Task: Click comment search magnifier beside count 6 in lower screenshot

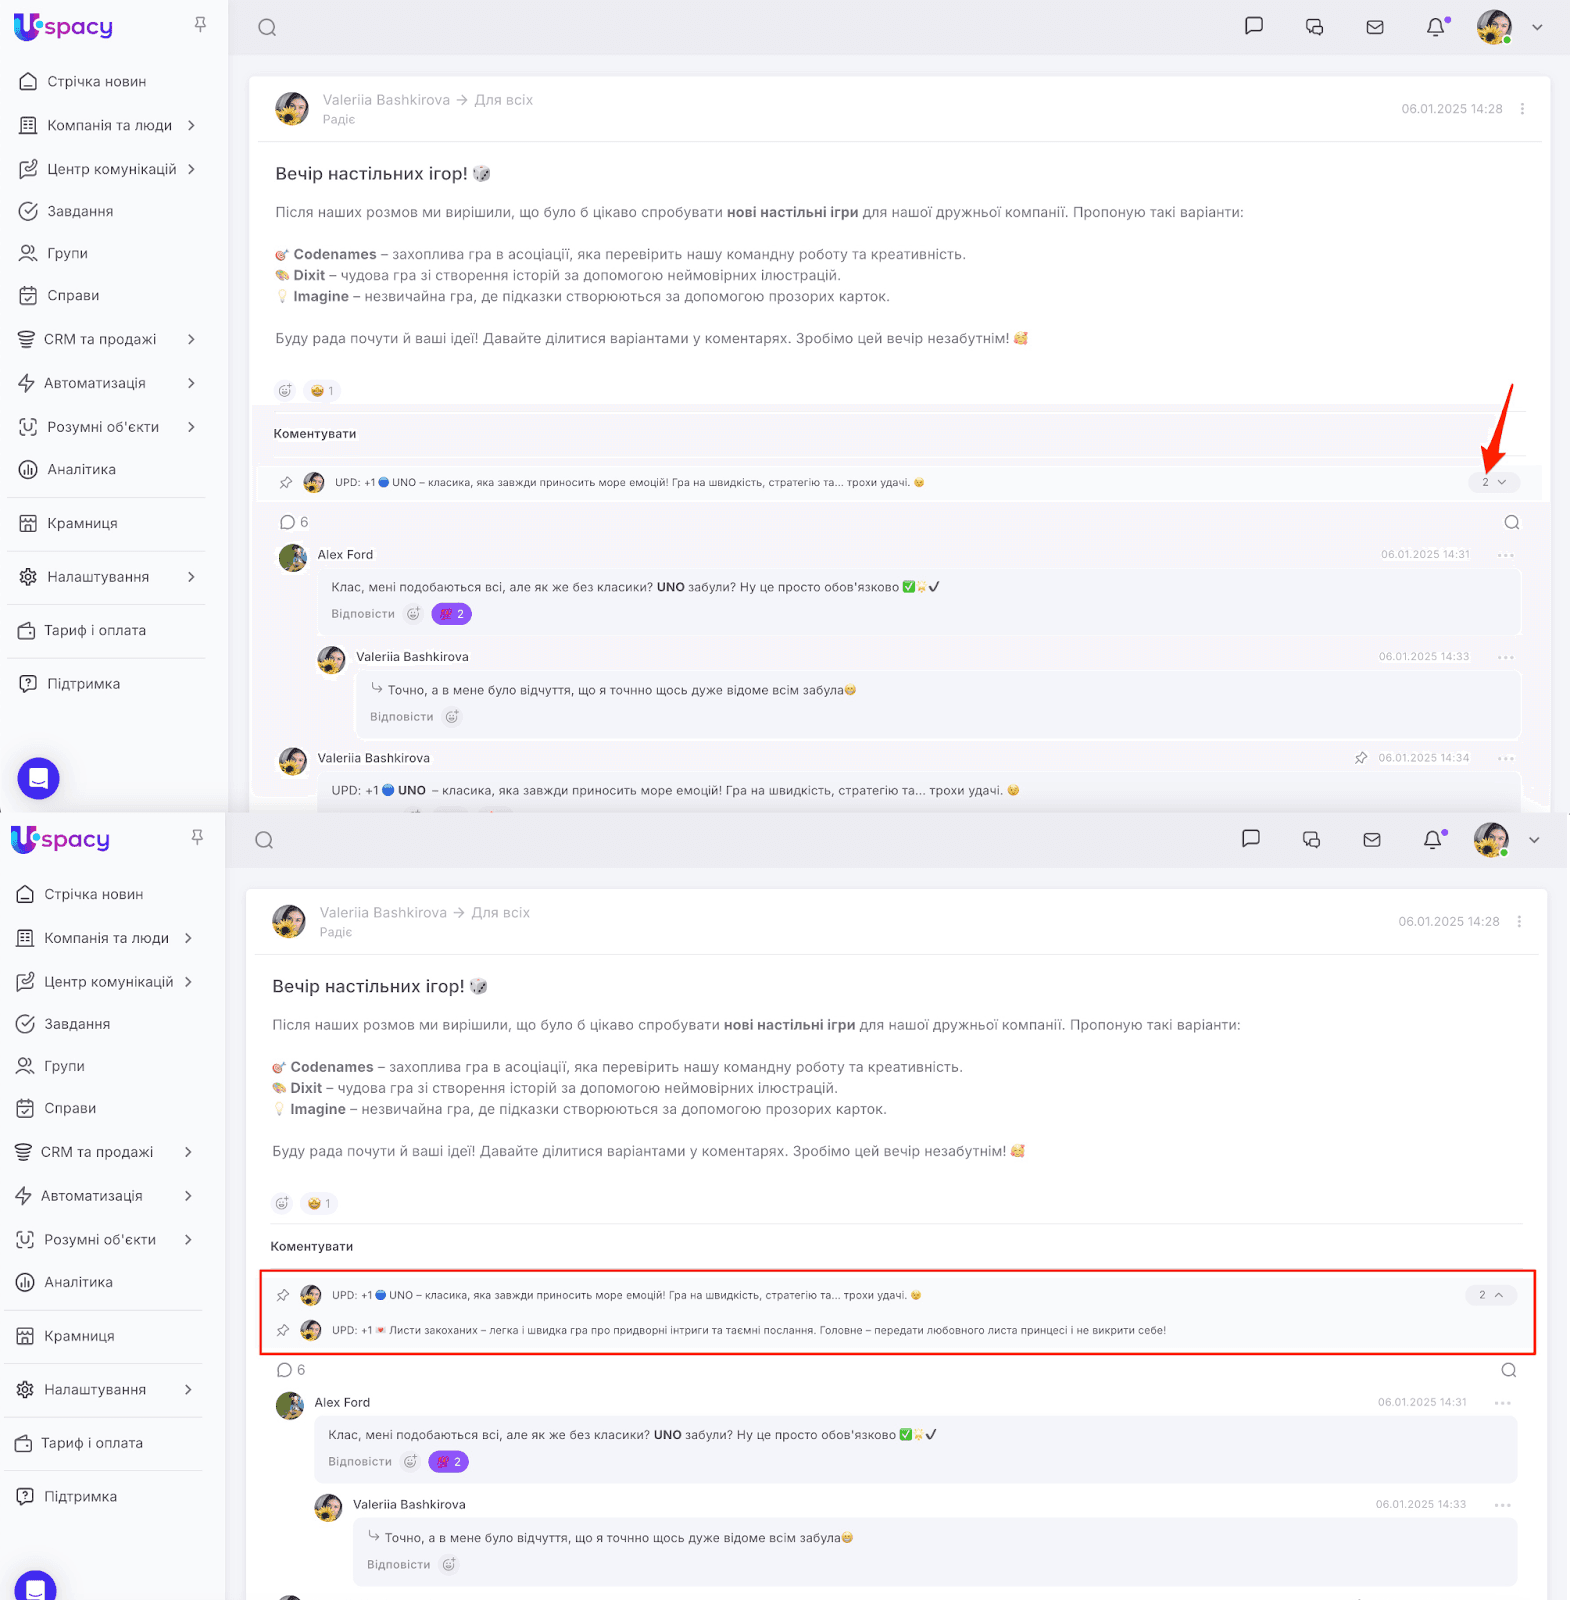Action: (x=1509, y=1370)
